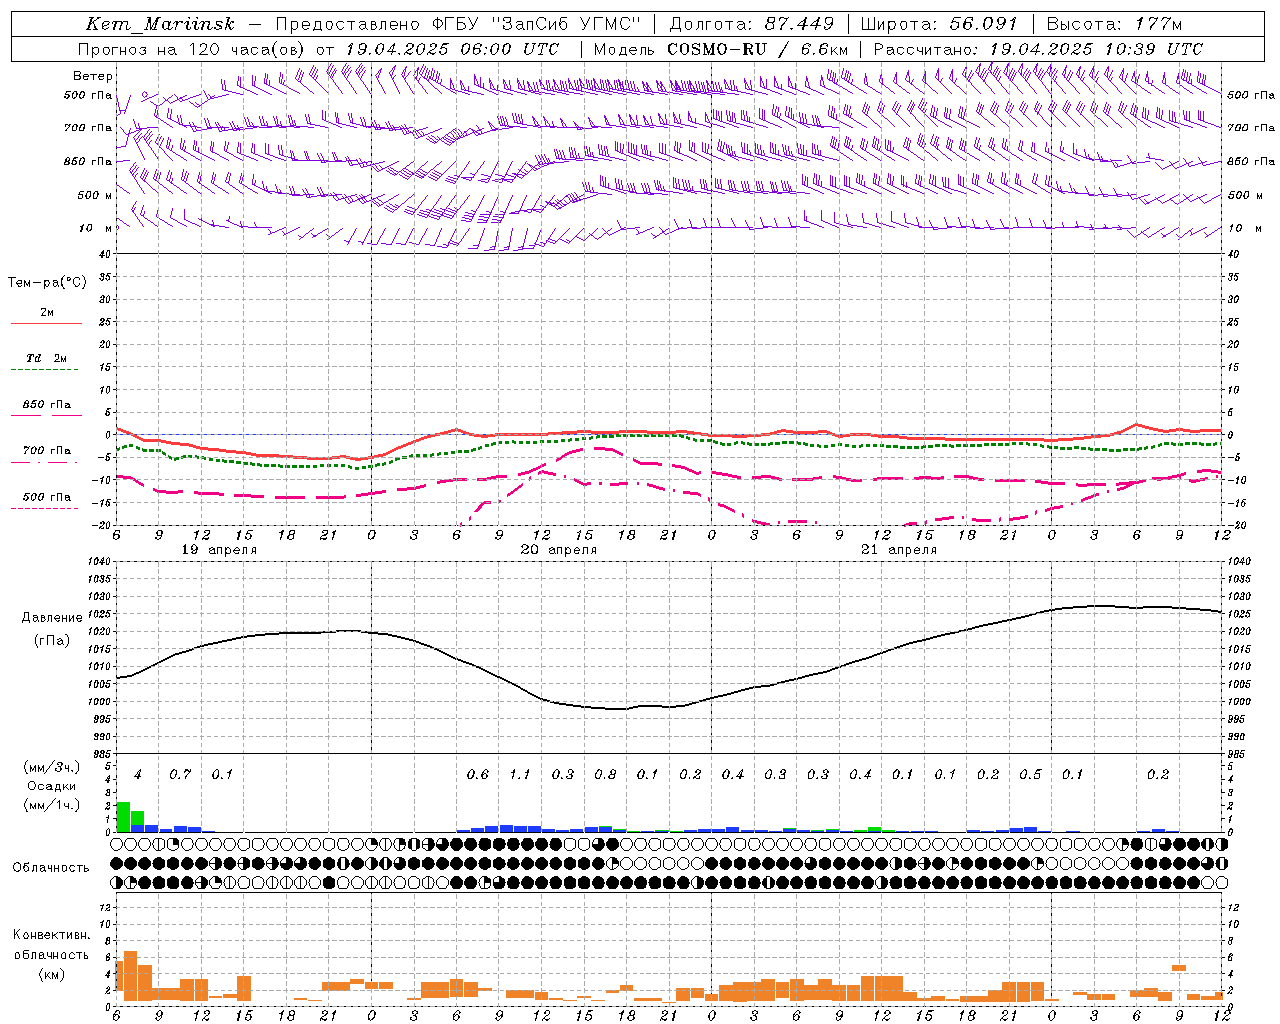Click the 3-hour precipitation value "0.5"

[1030, 775]
